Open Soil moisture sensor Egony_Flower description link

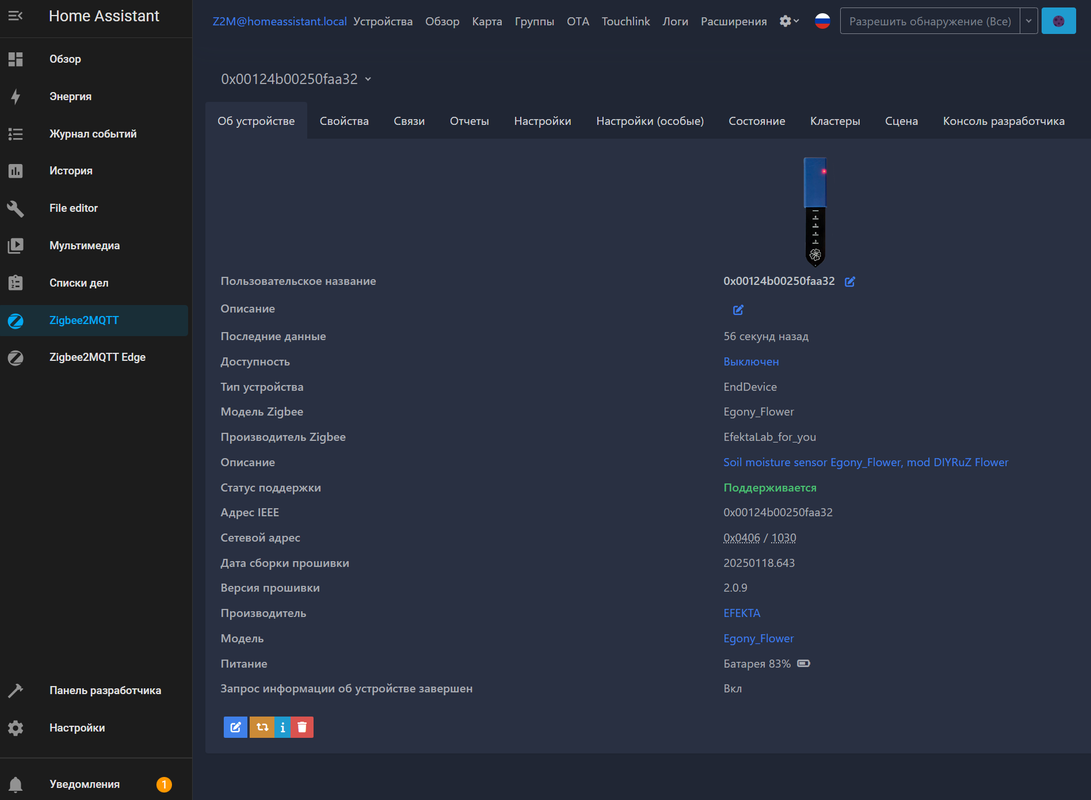(866, 463)
